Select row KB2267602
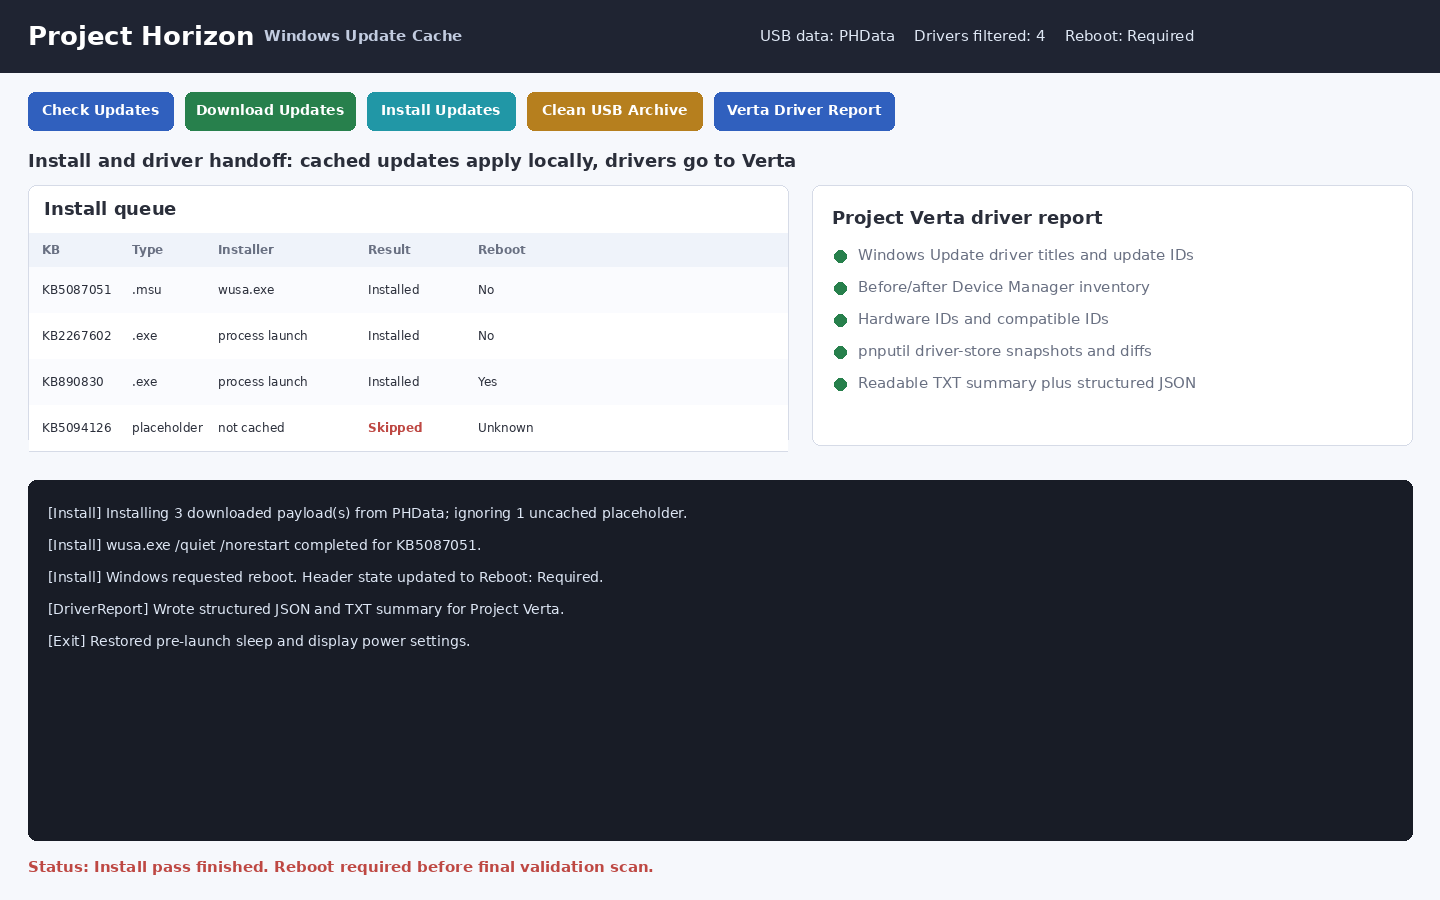The image size is (1440, 900). 408,336
